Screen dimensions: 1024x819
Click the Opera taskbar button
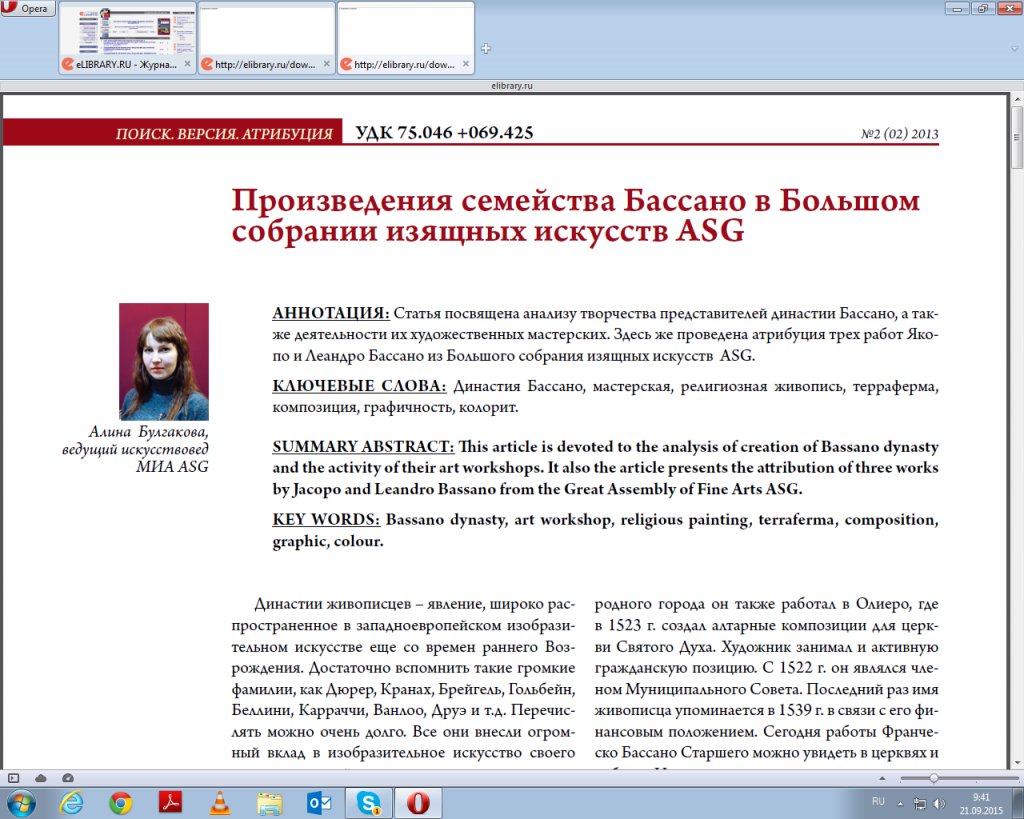[419, 803]
